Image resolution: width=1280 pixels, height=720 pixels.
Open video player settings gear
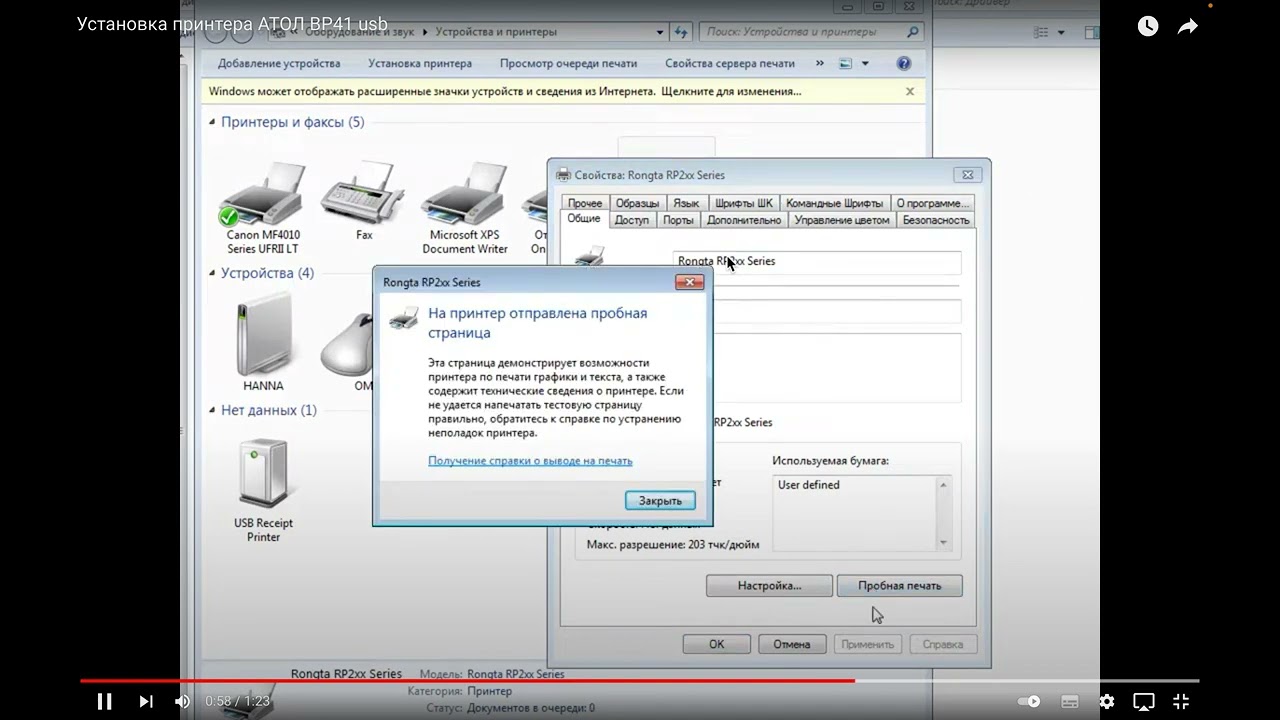[1107, 702]
